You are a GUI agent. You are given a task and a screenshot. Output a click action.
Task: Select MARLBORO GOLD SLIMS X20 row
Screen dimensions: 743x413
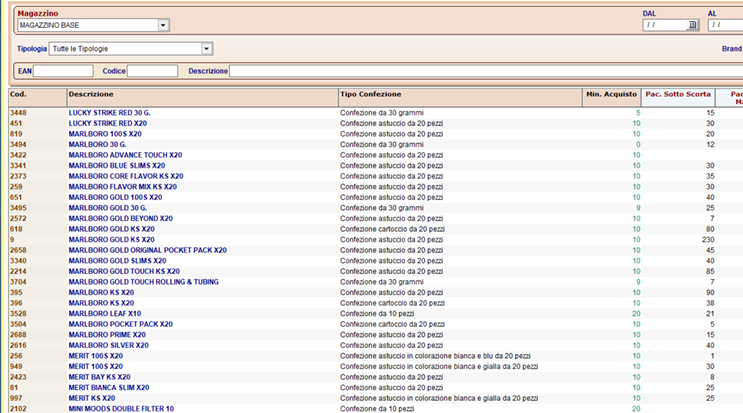pos(376,261)
